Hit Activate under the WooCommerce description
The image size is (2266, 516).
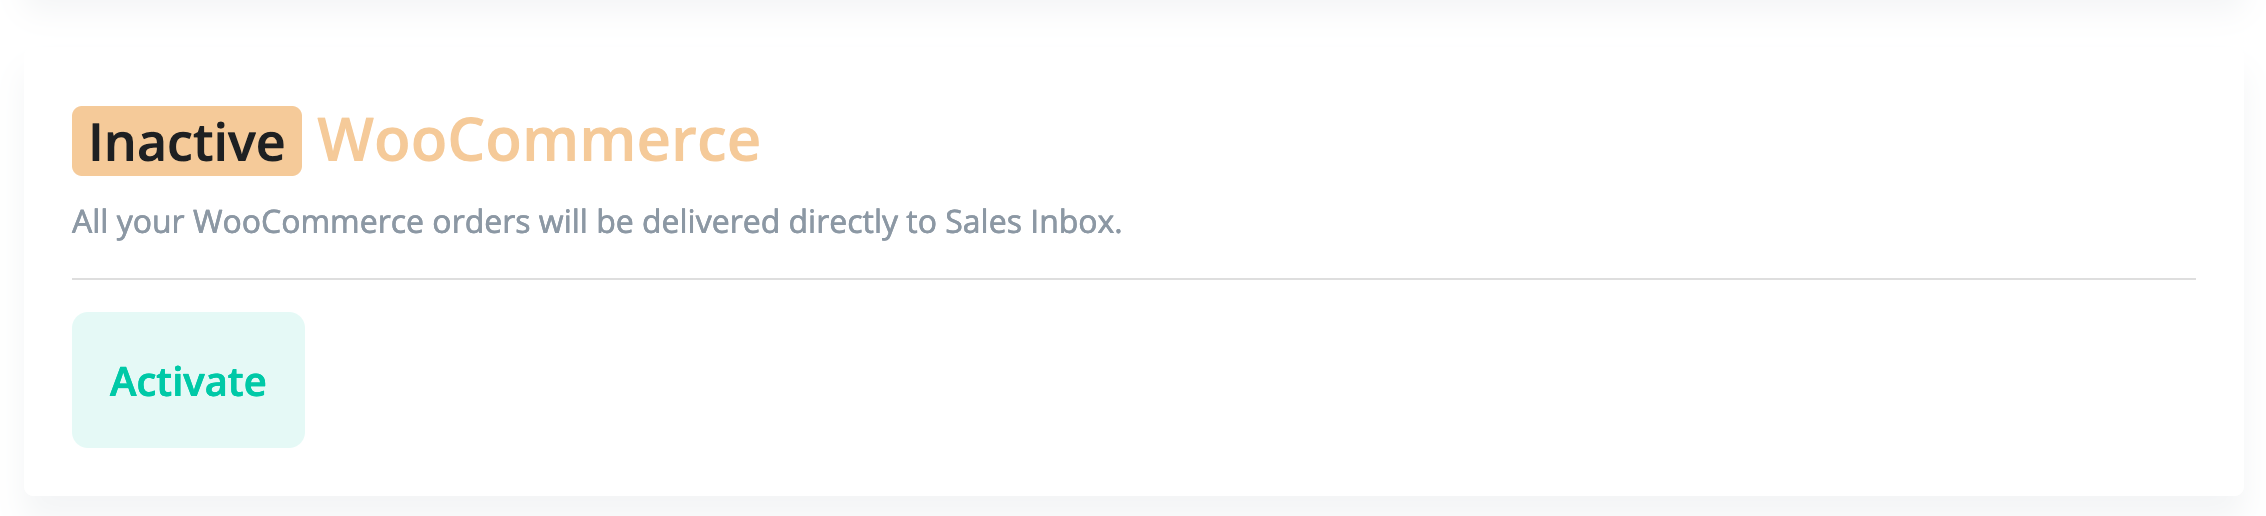(188, 380)
